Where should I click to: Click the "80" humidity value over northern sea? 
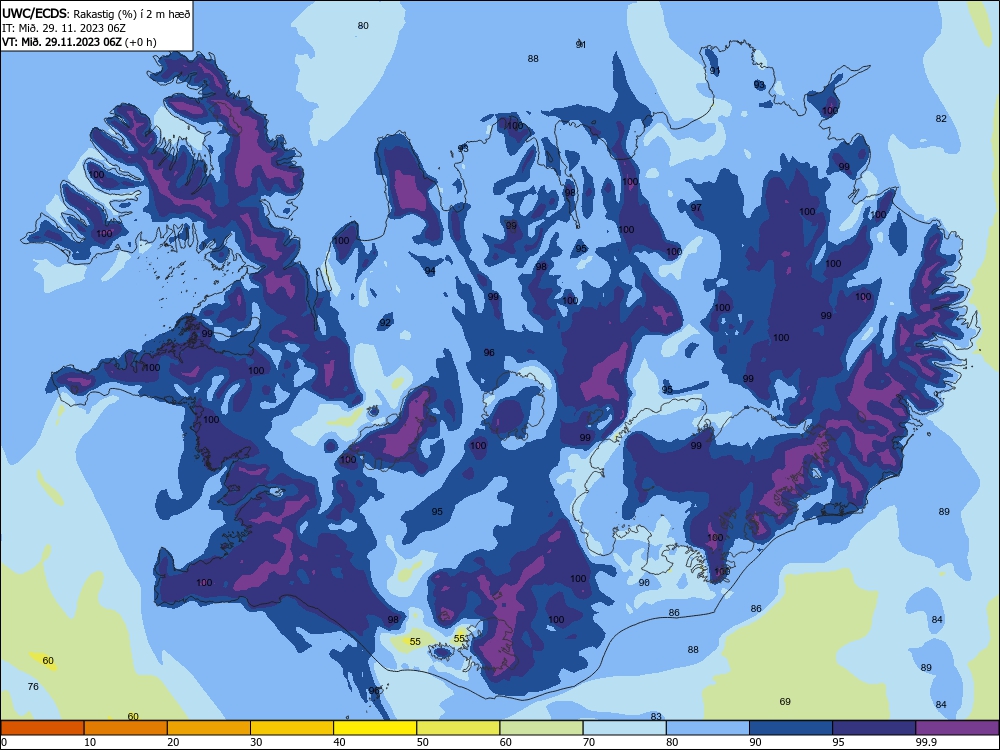363,26
